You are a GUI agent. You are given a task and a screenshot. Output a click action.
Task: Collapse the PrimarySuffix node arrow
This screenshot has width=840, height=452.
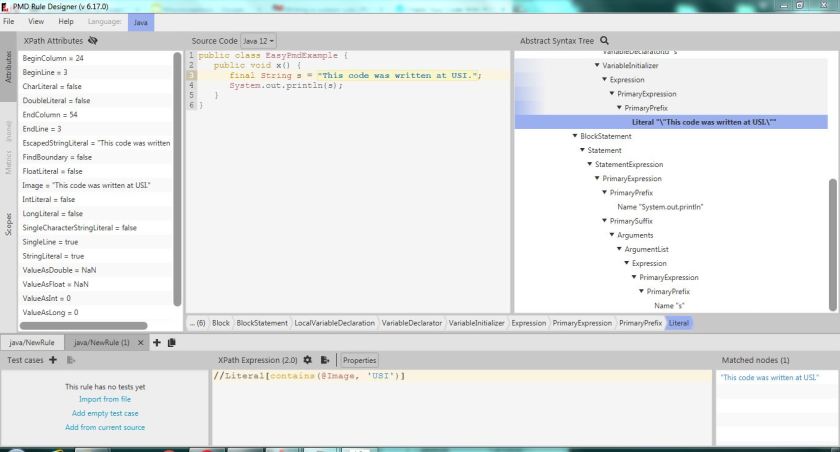click(604, 221)
